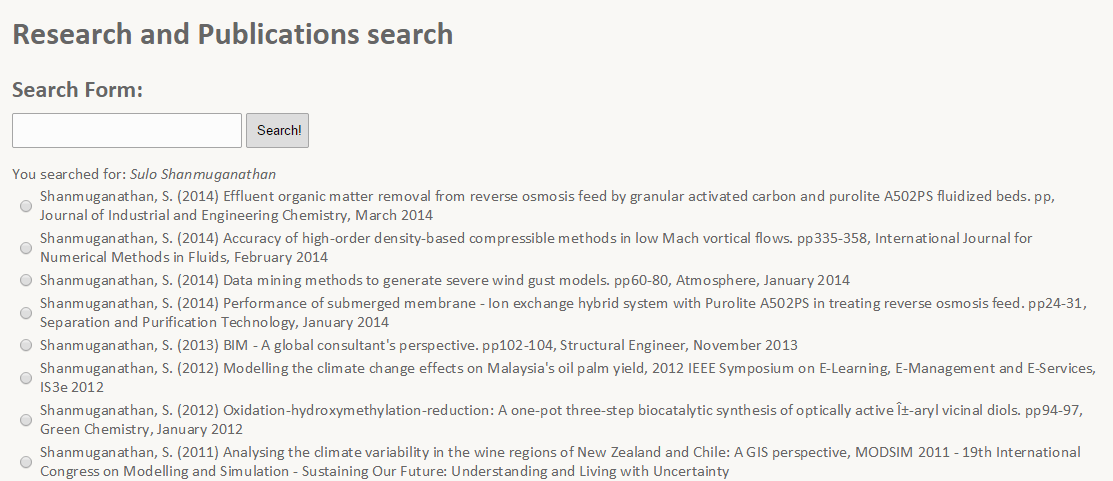
Task: Click the search text input field
Action: 127,131
